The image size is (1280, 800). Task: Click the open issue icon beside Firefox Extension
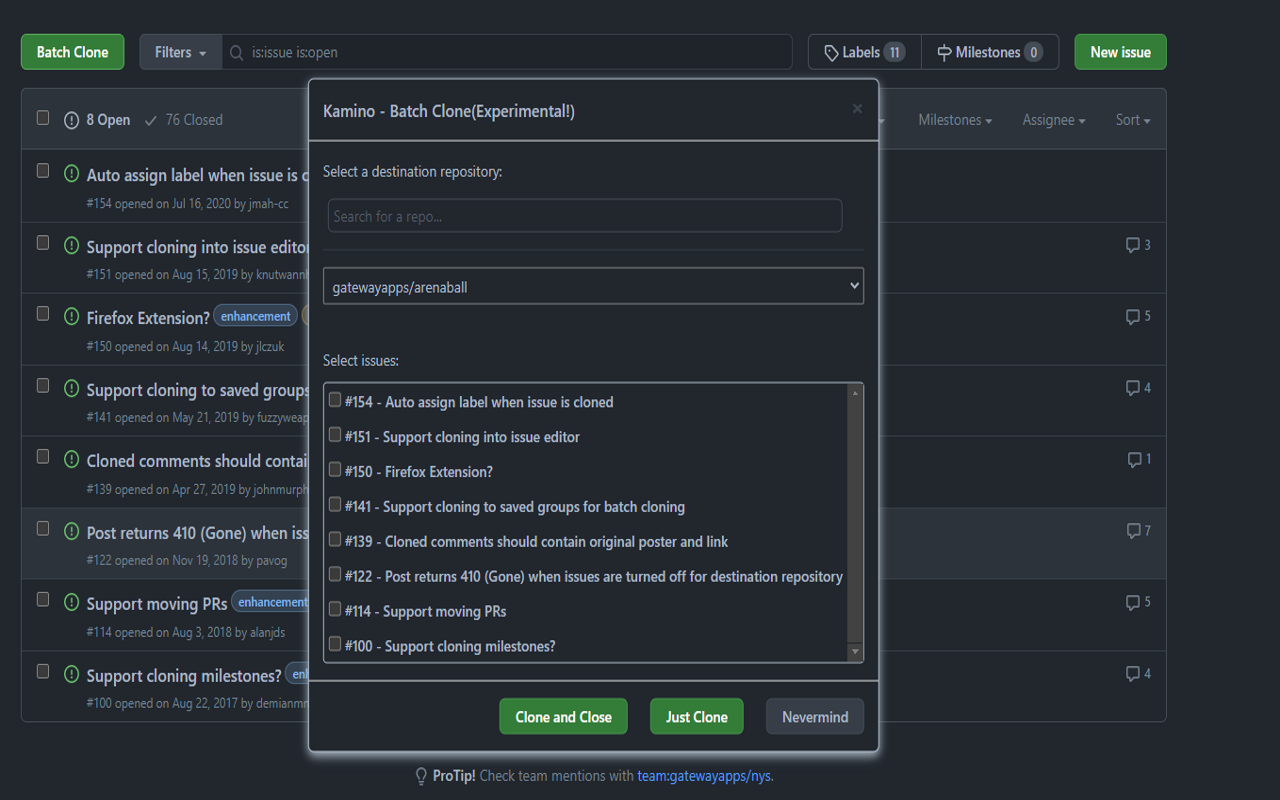71,317
